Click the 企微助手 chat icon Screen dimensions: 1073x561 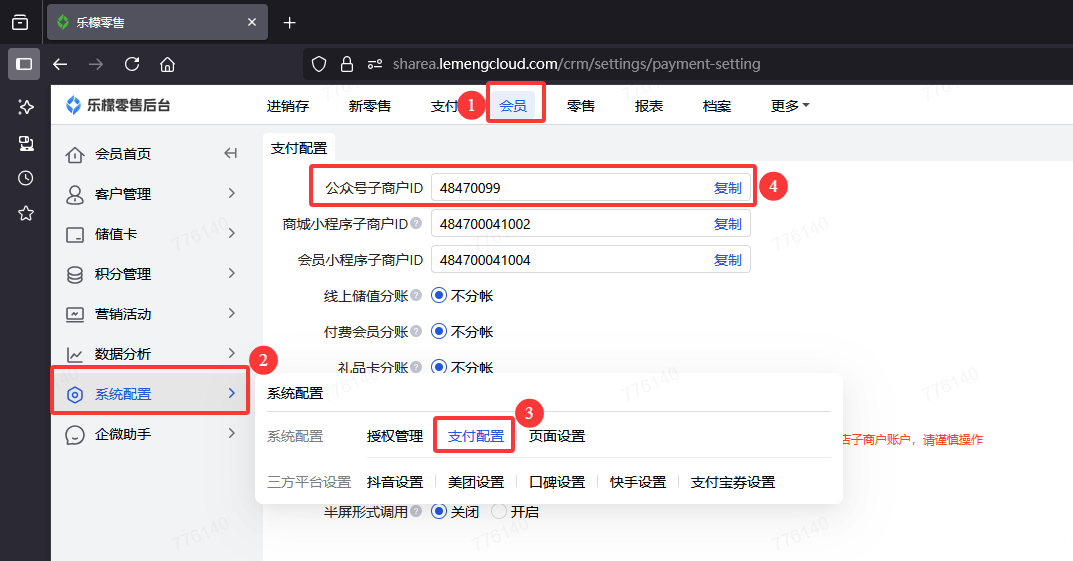pyautogui.click(x=75, y=434)
